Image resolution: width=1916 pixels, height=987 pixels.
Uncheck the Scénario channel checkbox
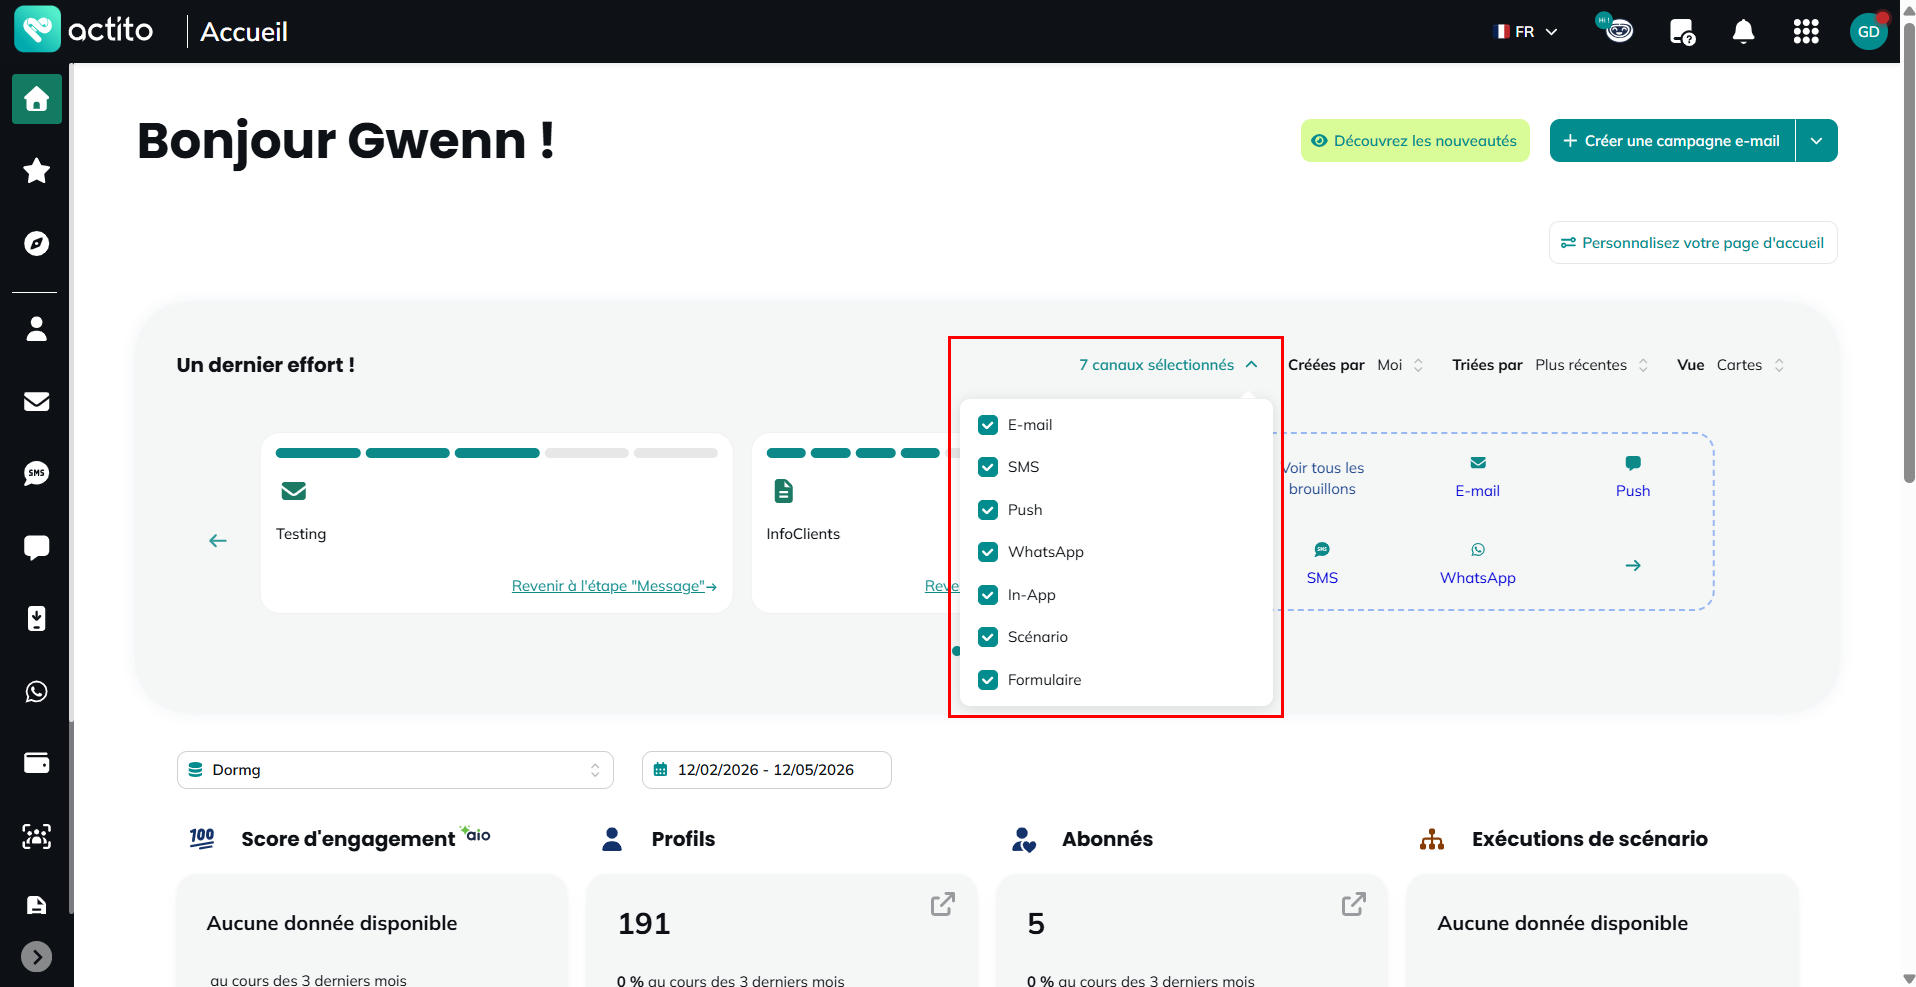[988, 637]
